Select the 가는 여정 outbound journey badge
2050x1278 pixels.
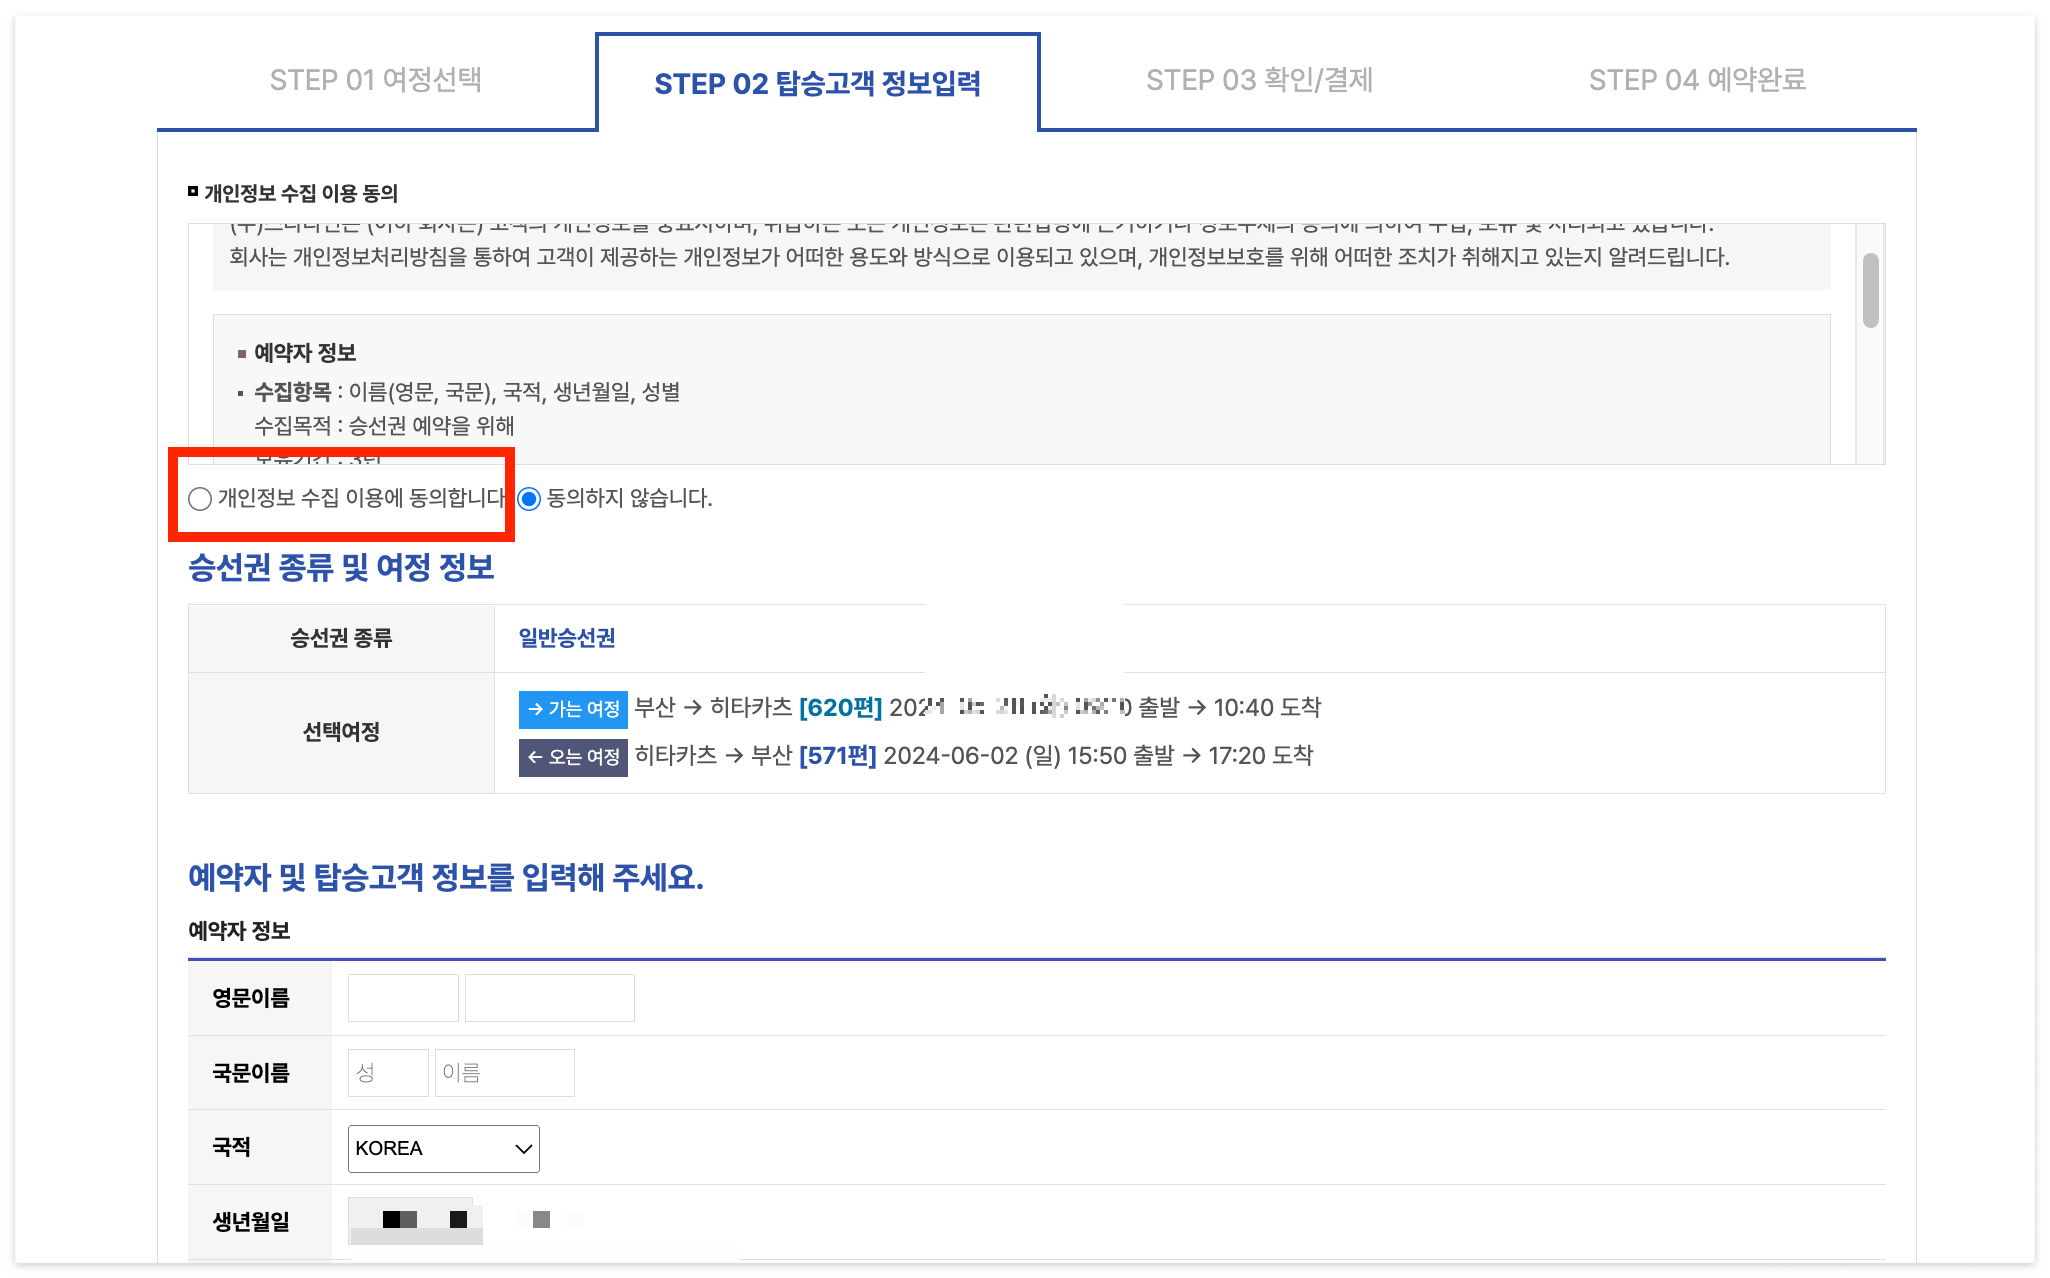pos(572,709)
